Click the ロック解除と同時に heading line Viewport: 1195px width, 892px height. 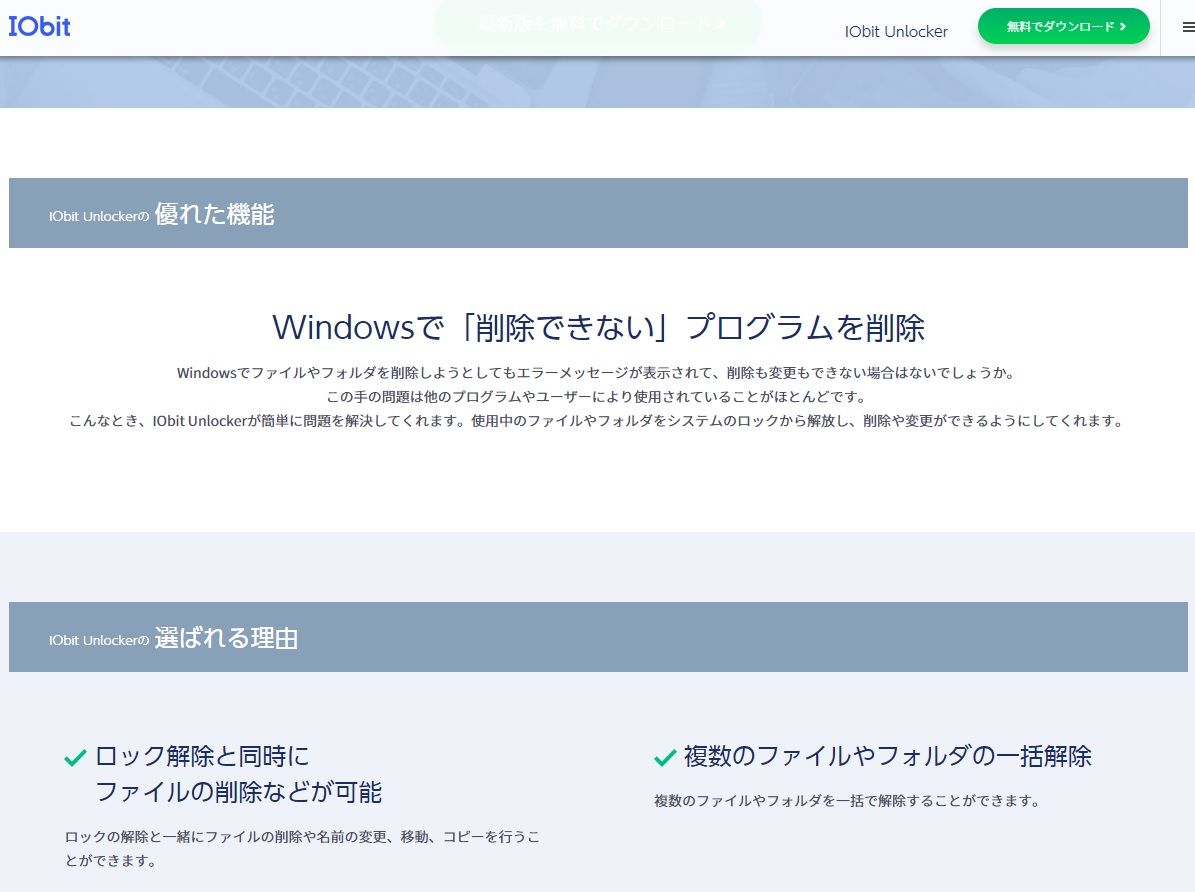coord(202,756)
